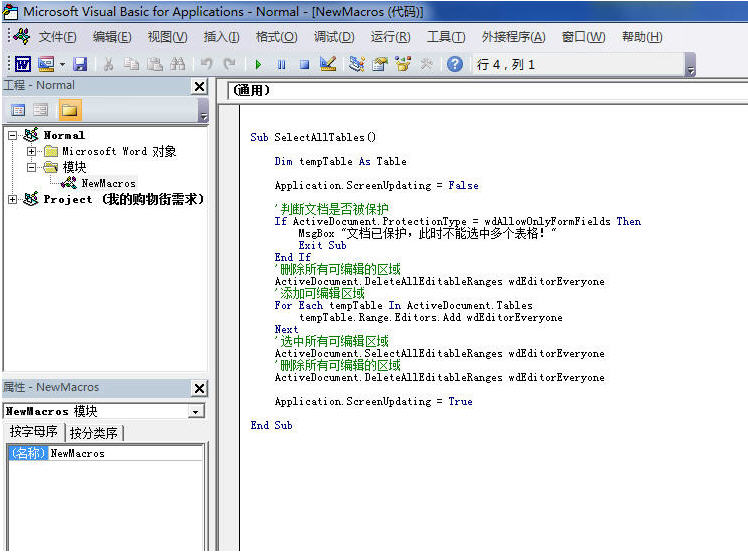Toggle Folders view in project panel
This screenshot has height=554, width=748.
click(x=69, y=110)
